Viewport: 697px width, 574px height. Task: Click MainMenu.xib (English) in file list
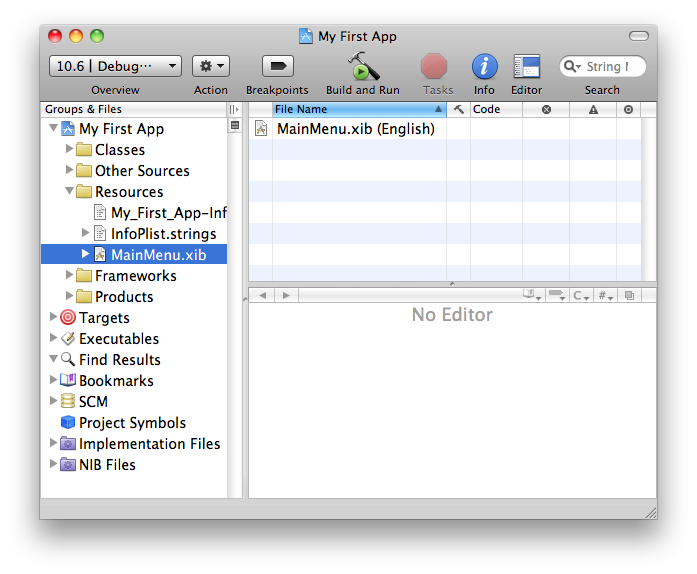pyautogui.click(x=355, y=129)
